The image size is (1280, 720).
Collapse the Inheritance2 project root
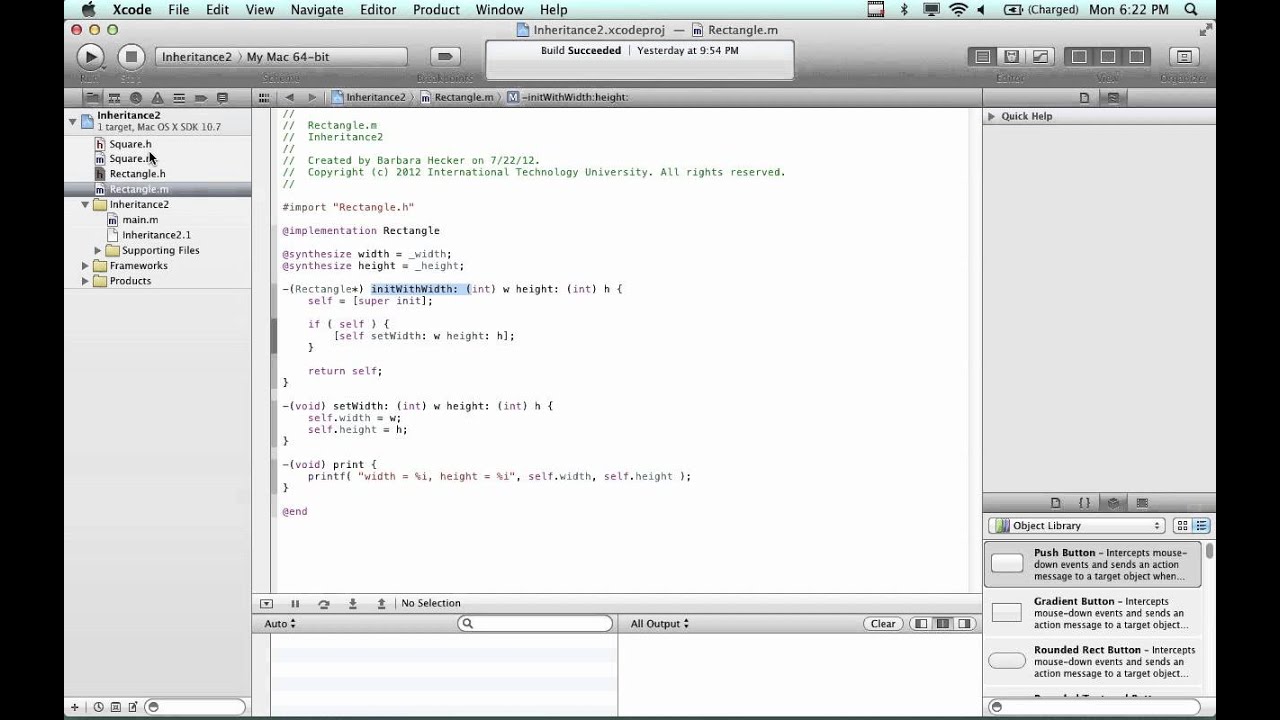pyautogui.click(x=72, y=121)
